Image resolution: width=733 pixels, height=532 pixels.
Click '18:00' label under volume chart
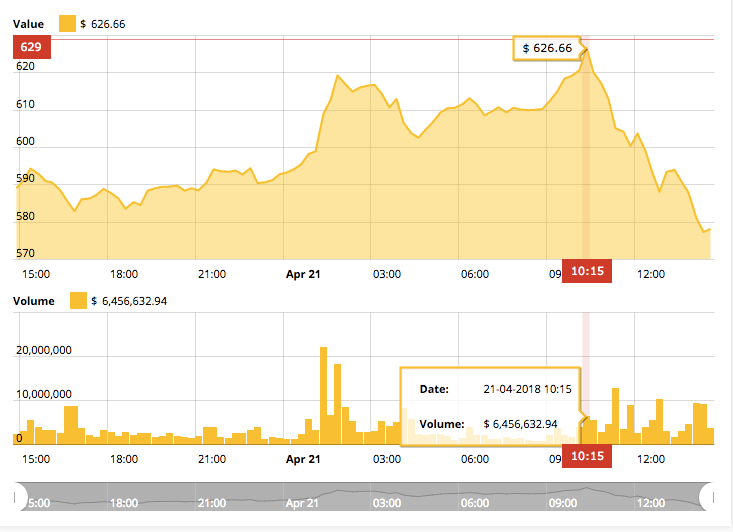coord(124,459)
